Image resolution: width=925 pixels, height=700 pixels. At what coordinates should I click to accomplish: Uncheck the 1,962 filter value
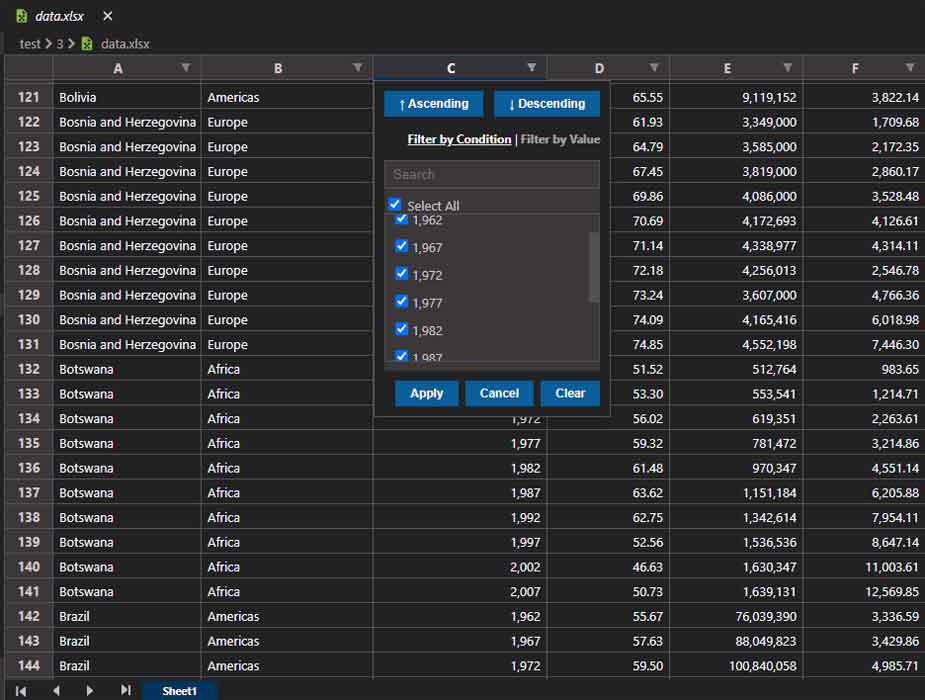point(401,219)
